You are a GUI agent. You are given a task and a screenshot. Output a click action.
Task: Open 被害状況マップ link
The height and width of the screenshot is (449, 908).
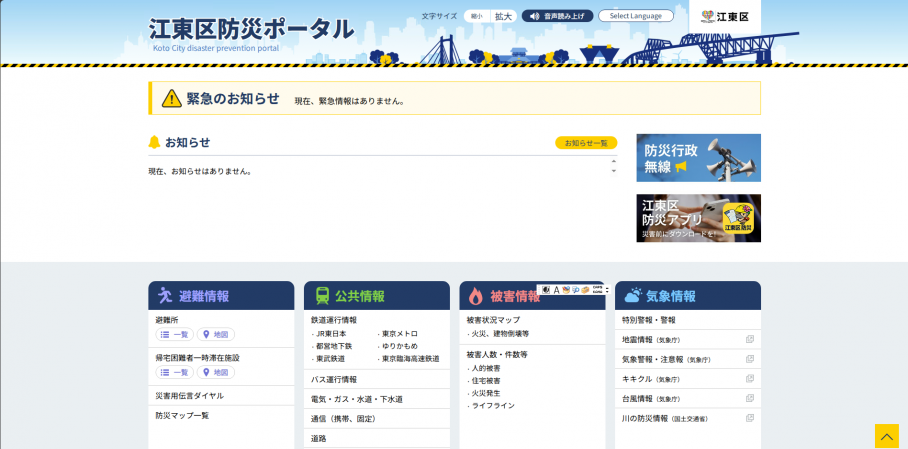click(493, 320)
